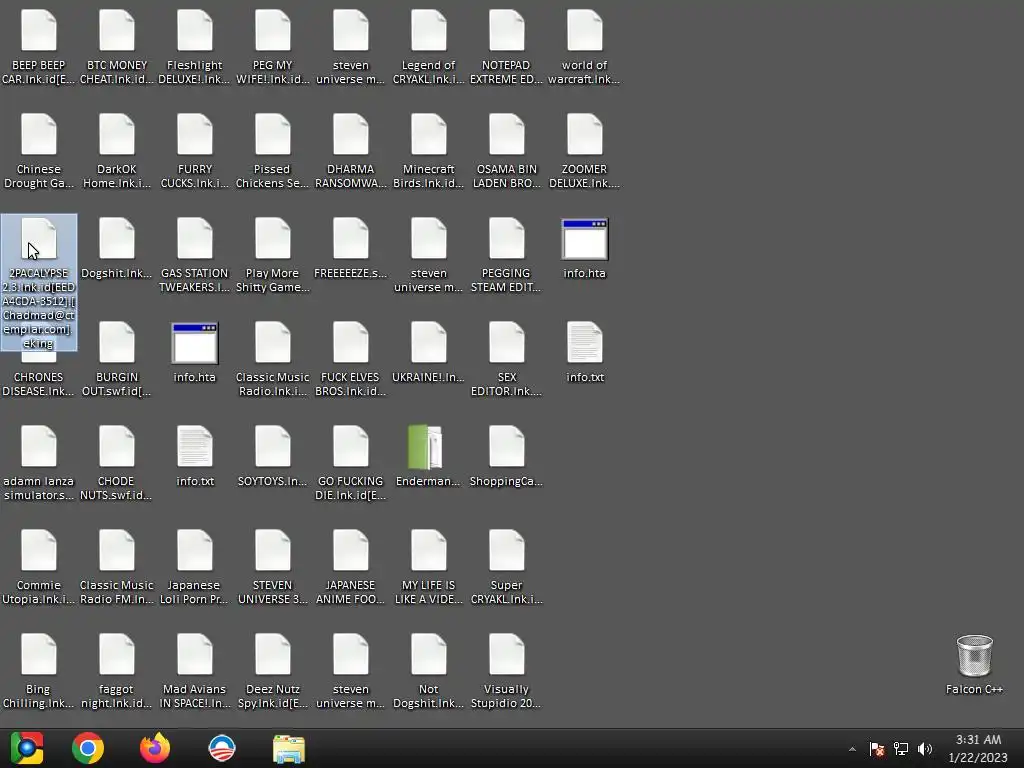Launch Firefox from the taskbar

coord(155,748)
